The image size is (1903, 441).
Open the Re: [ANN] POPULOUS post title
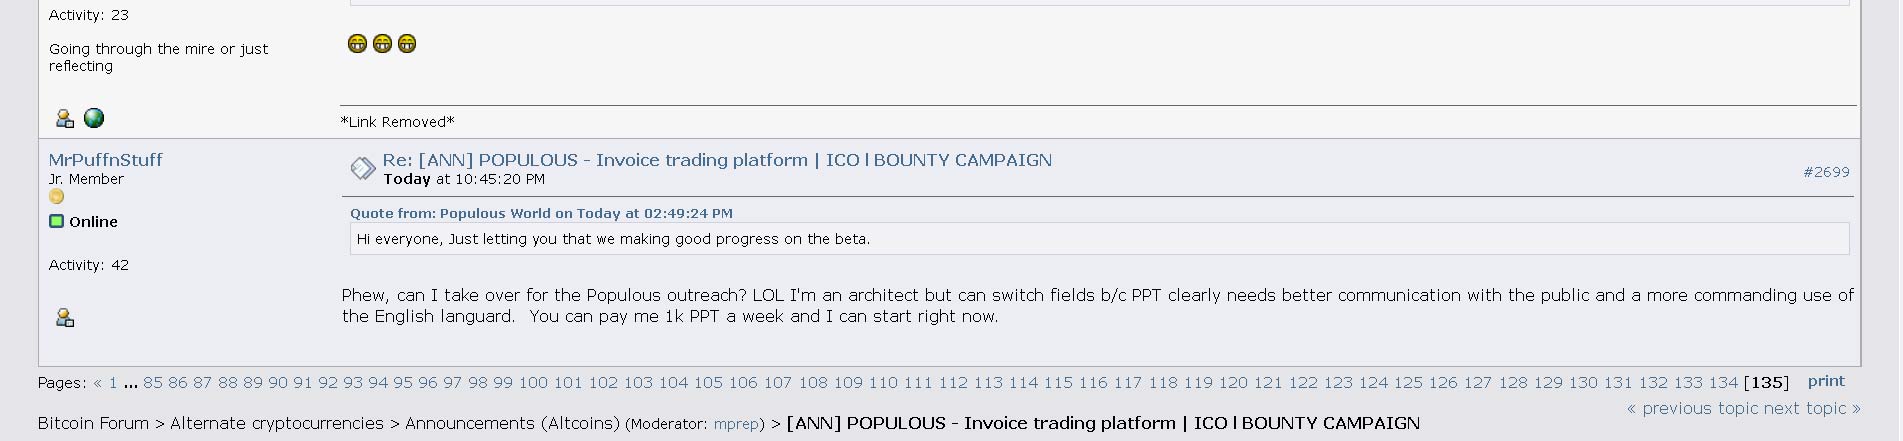coord(717,160)
